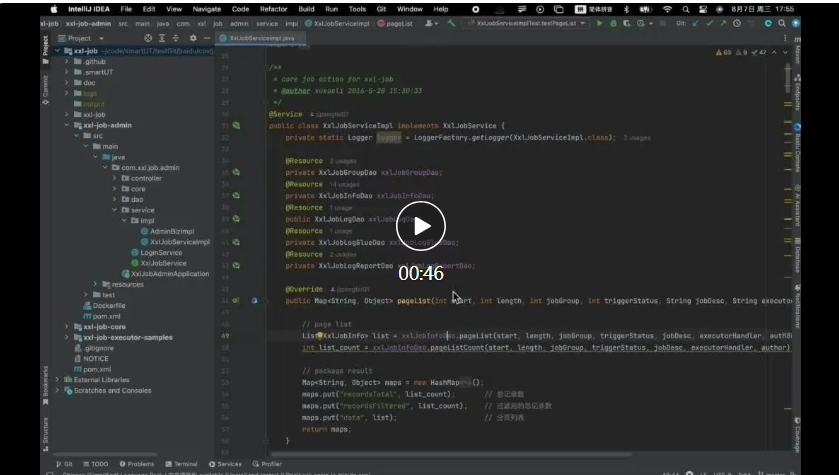This screenshot has width=839, height=475.
Task: Expand External Libraries node
Action: point(57,379)
